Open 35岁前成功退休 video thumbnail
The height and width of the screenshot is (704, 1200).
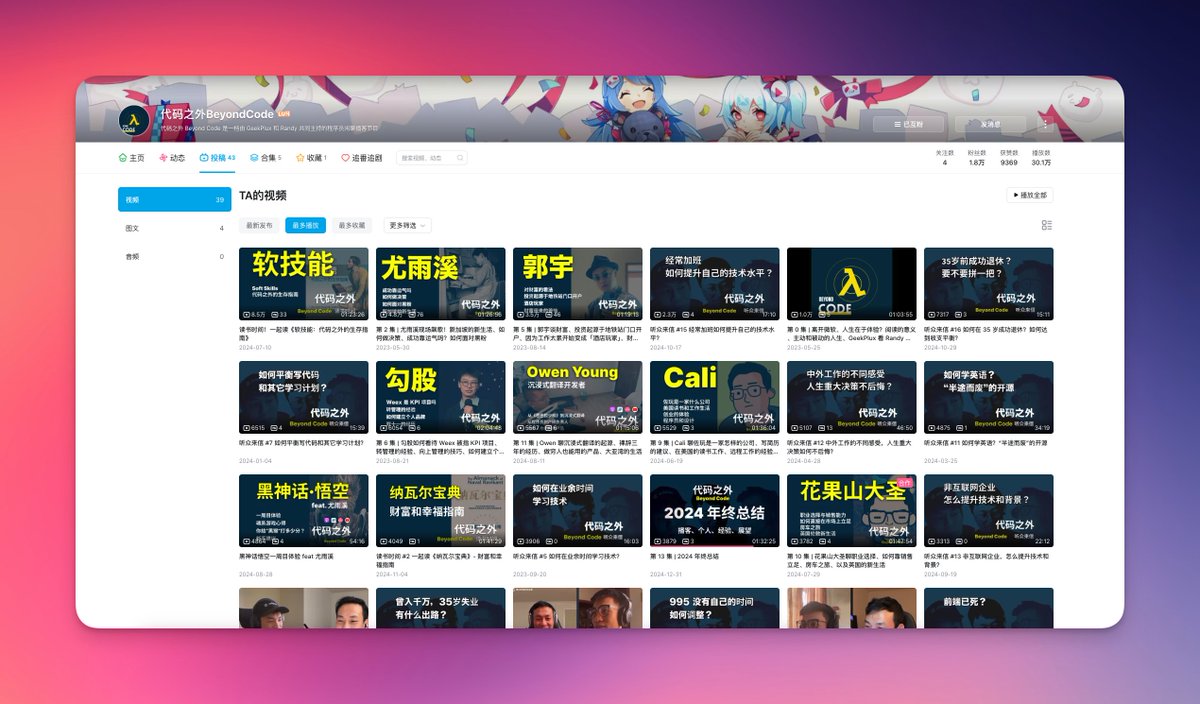pos(988,284)
